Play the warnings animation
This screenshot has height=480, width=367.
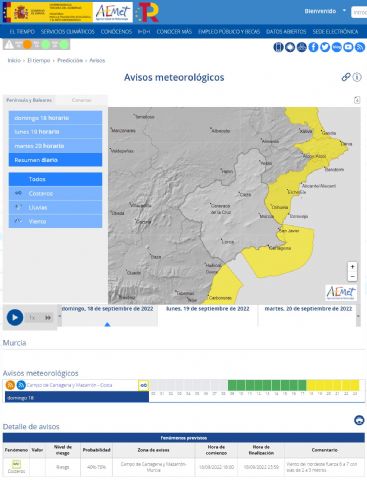point(15,317)
